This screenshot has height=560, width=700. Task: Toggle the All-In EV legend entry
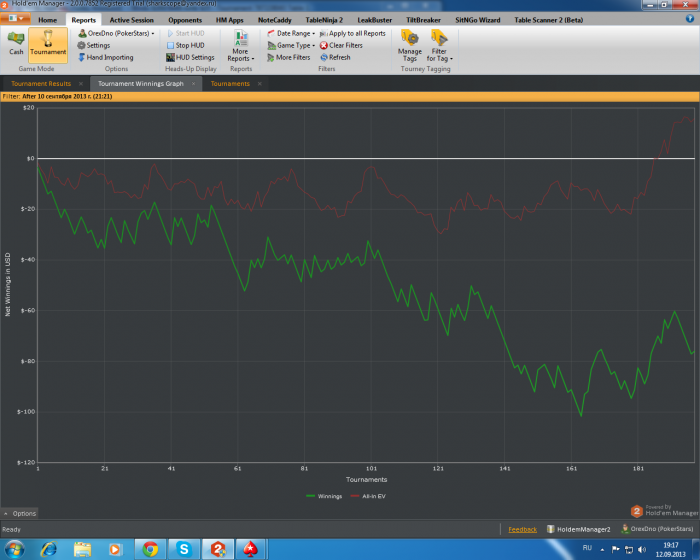[368, 496]
